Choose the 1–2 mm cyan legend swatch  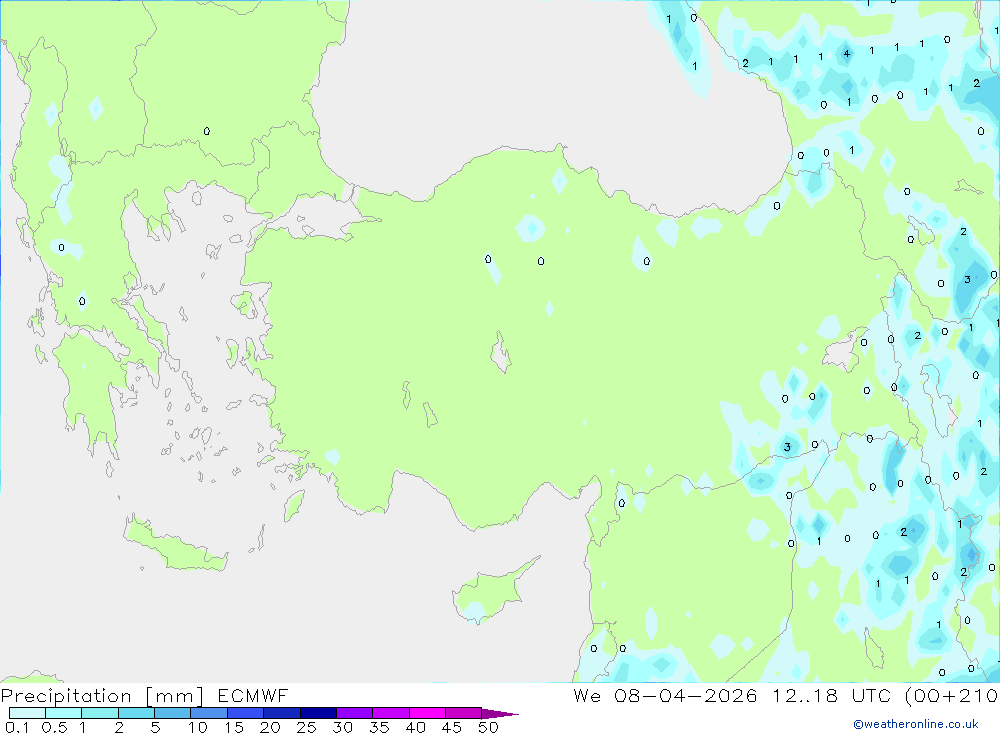coord(100,713)
